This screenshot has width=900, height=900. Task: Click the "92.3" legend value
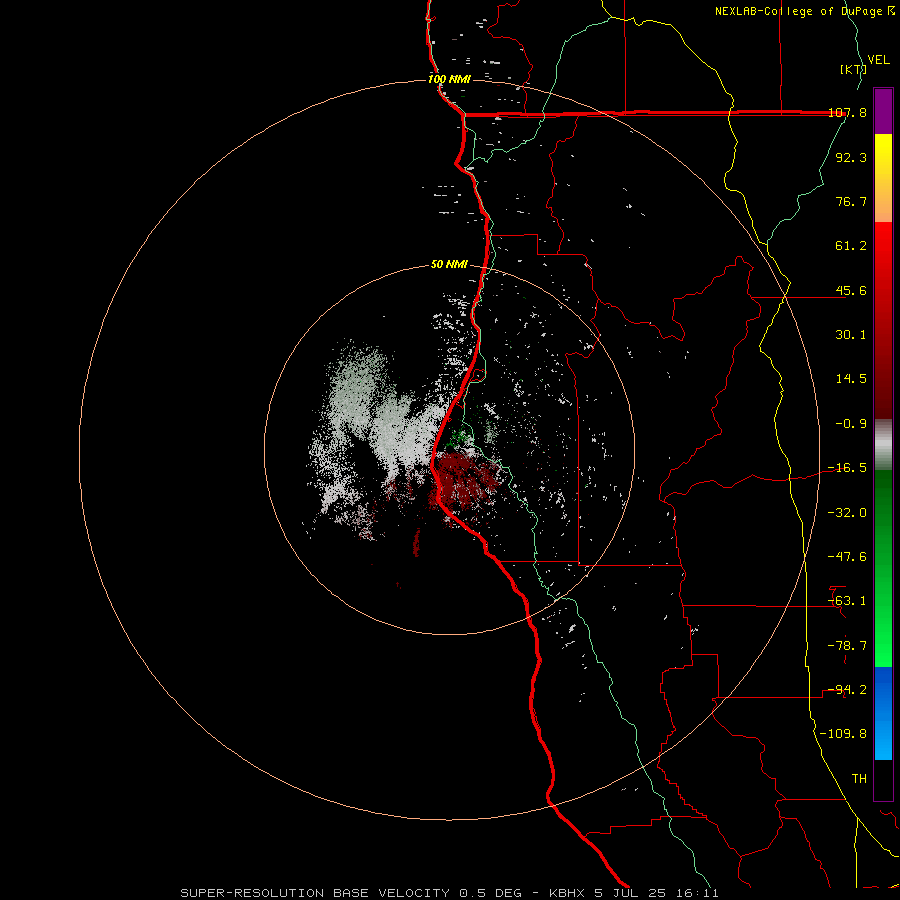click(x=851, y=157)
